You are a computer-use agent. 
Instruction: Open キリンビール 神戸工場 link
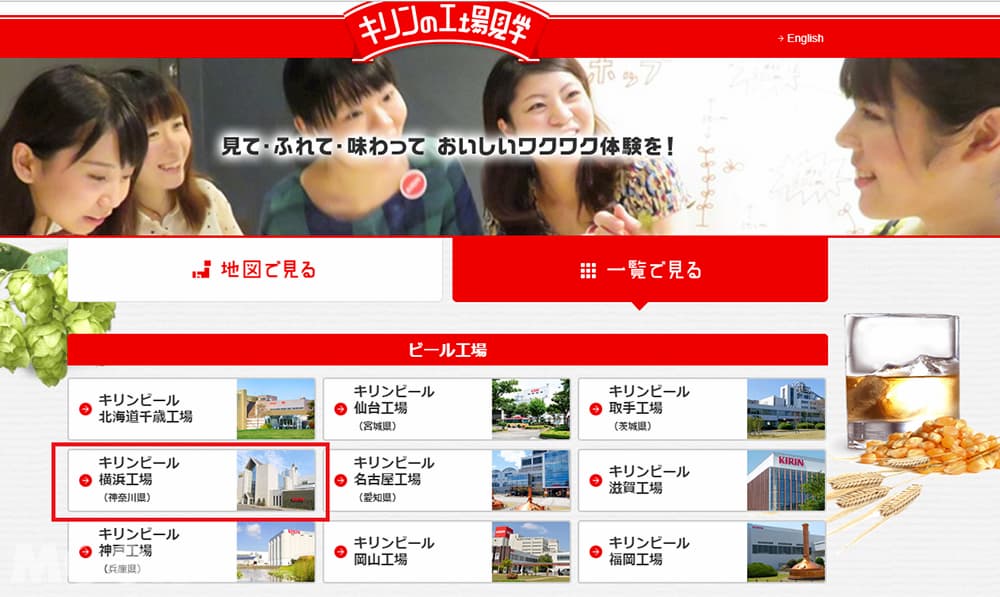191,552
